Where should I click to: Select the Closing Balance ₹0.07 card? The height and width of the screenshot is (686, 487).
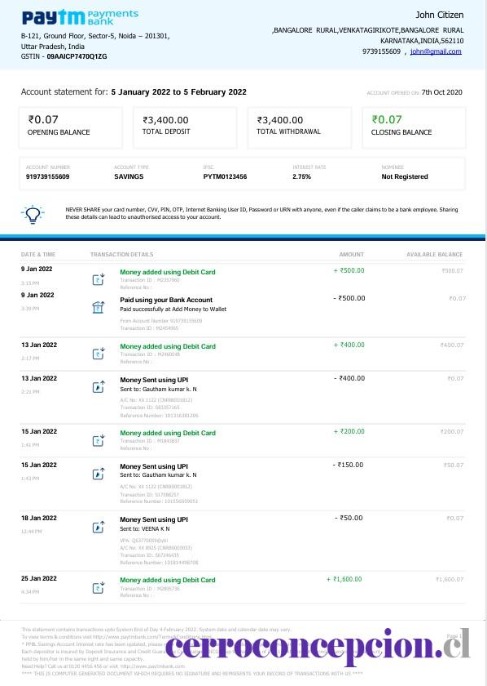(414, 128)
